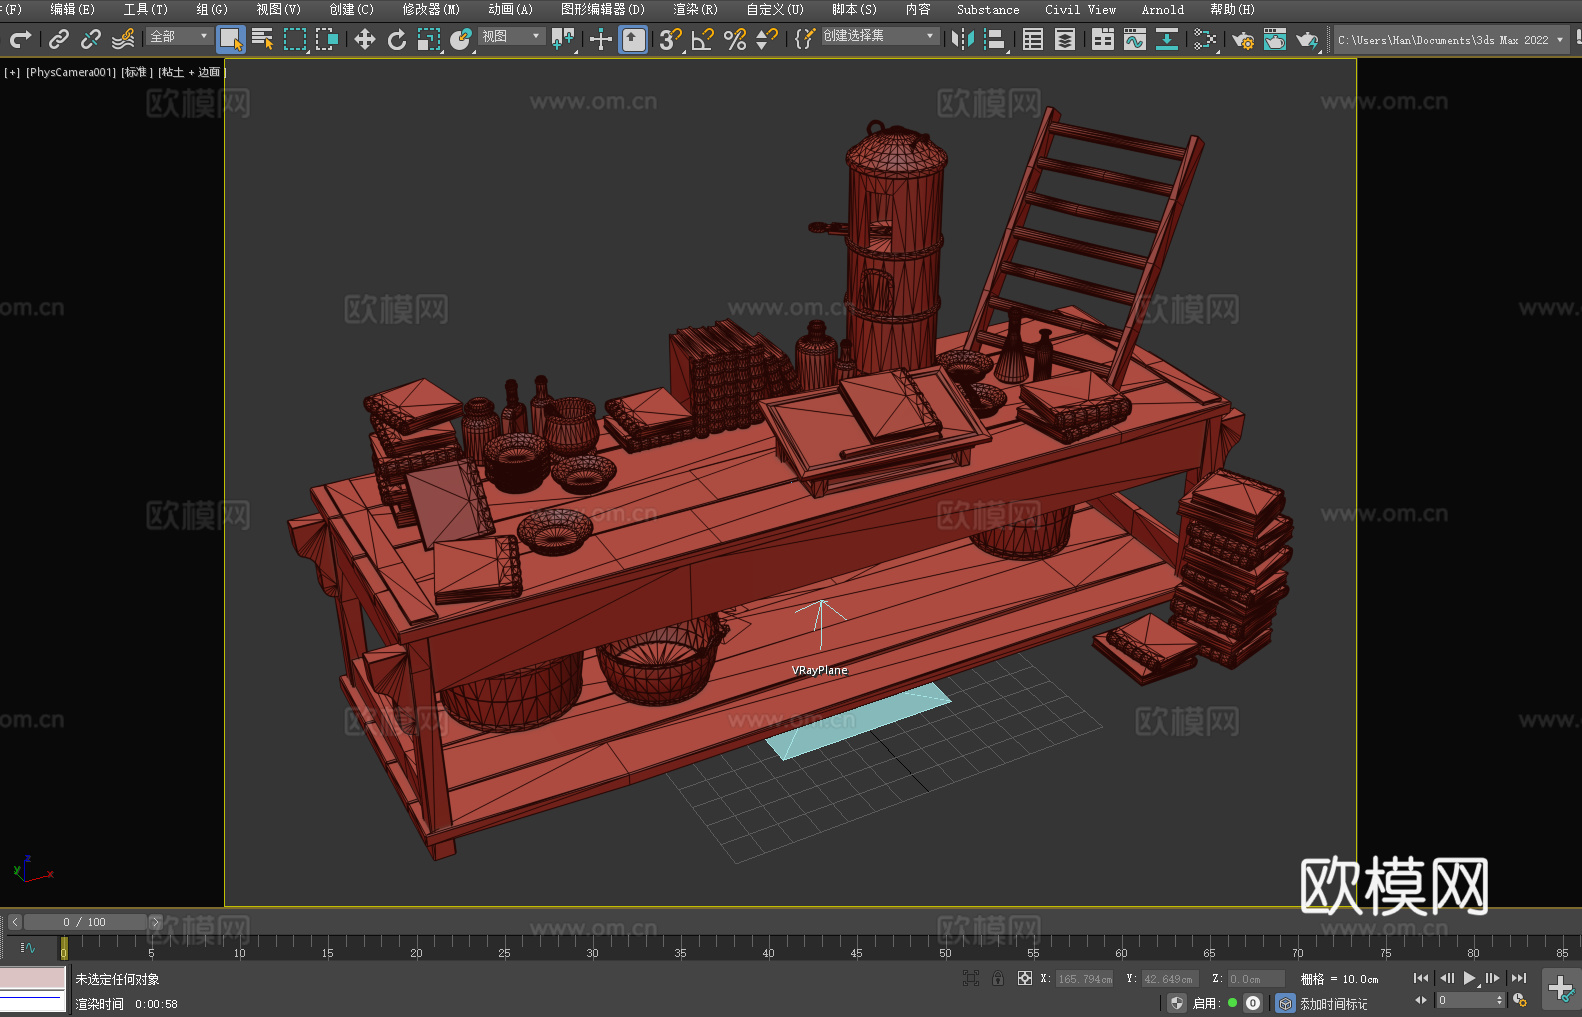1582x1017 pixels.
Task: Click the time slider previous frame arrow
Action: 15,922
